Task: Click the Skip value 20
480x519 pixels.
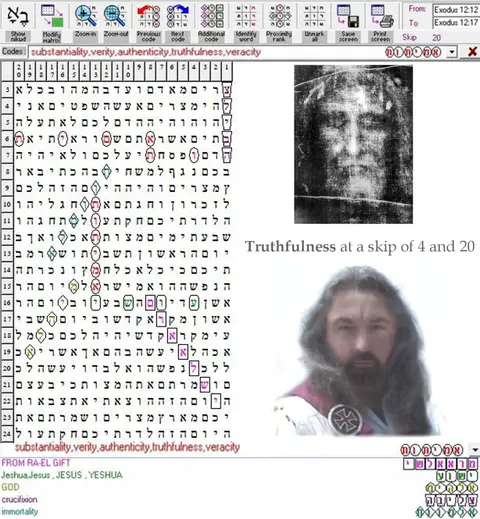Action: tap(436, 37)
